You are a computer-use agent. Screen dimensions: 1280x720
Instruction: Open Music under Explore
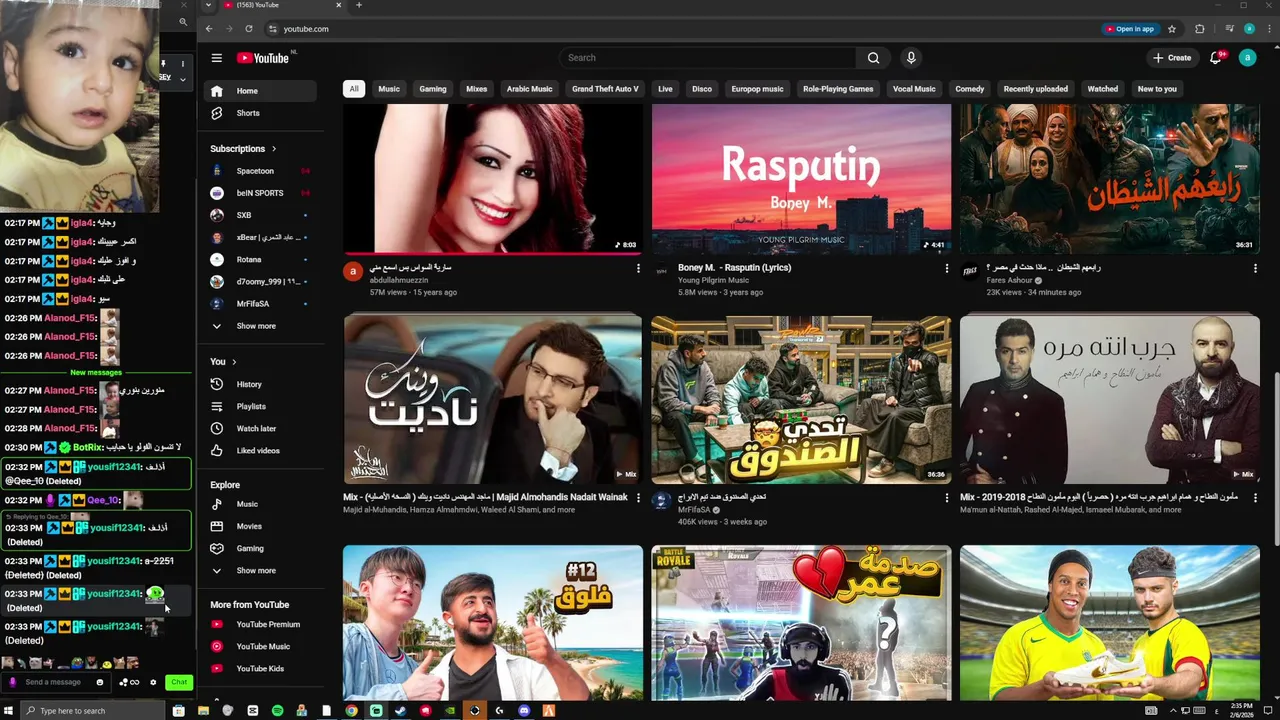coord(260,504)
